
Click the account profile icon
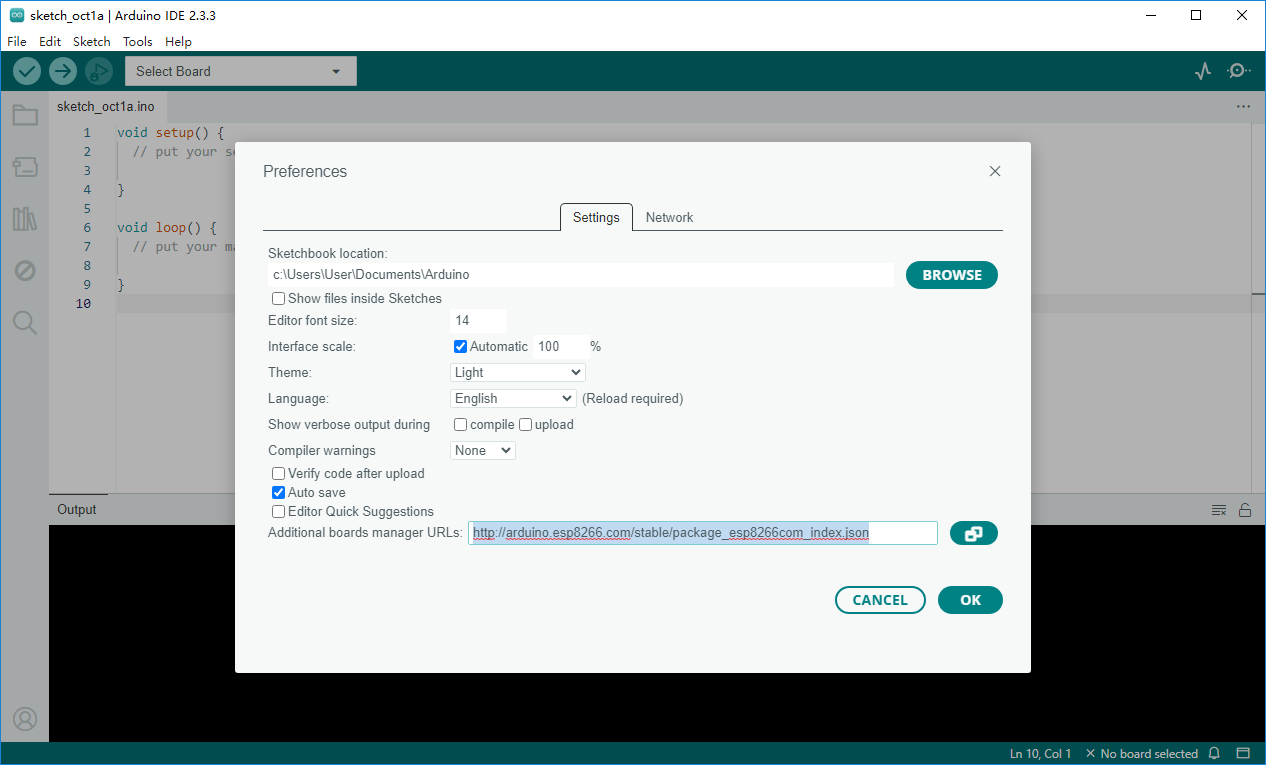[x=25, y=719]
